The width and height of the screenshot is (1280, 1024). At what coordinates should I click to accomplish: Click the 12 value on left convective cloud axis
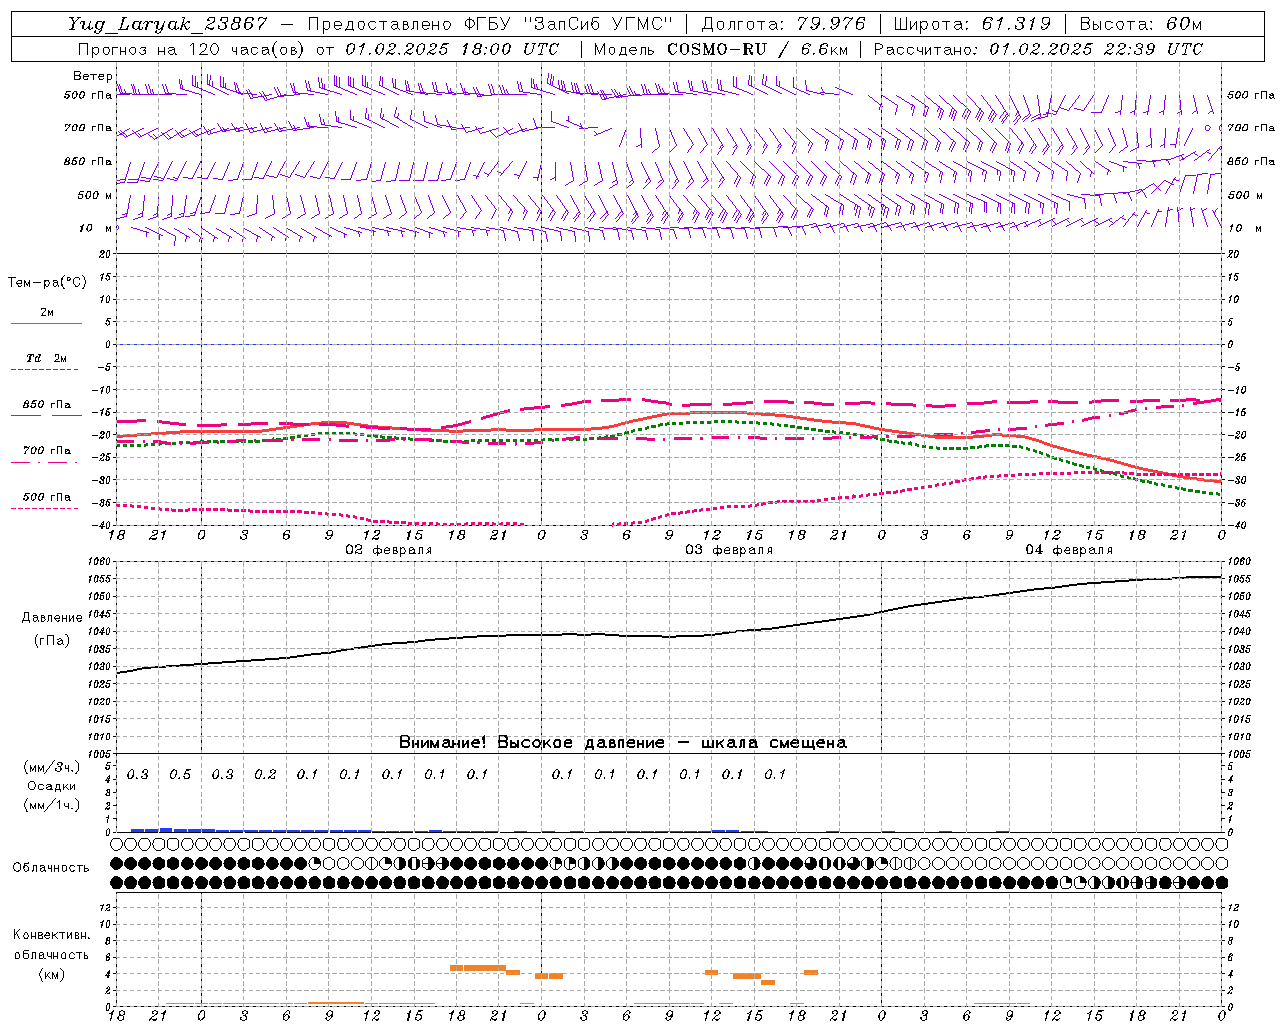[x=107, y=907]
